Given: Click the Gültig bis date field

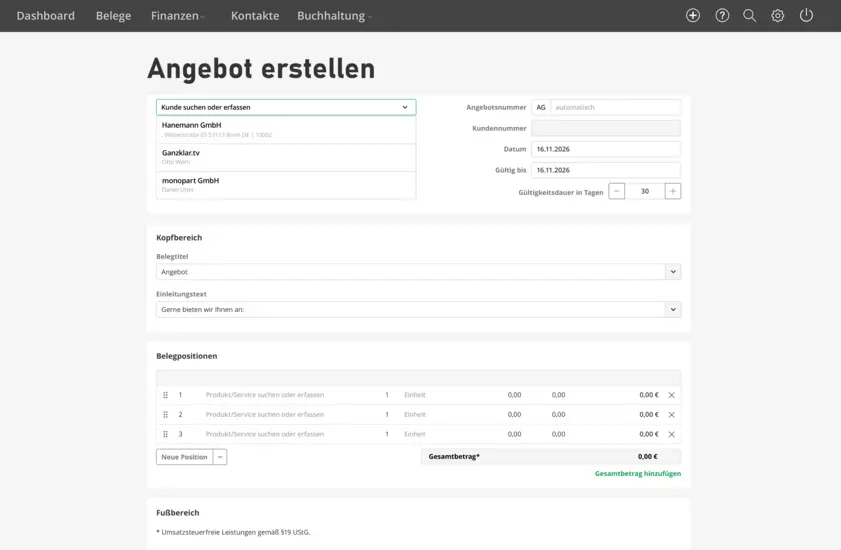Looking at the screenshot, I should pyautogui.click(x=605, y=170).
